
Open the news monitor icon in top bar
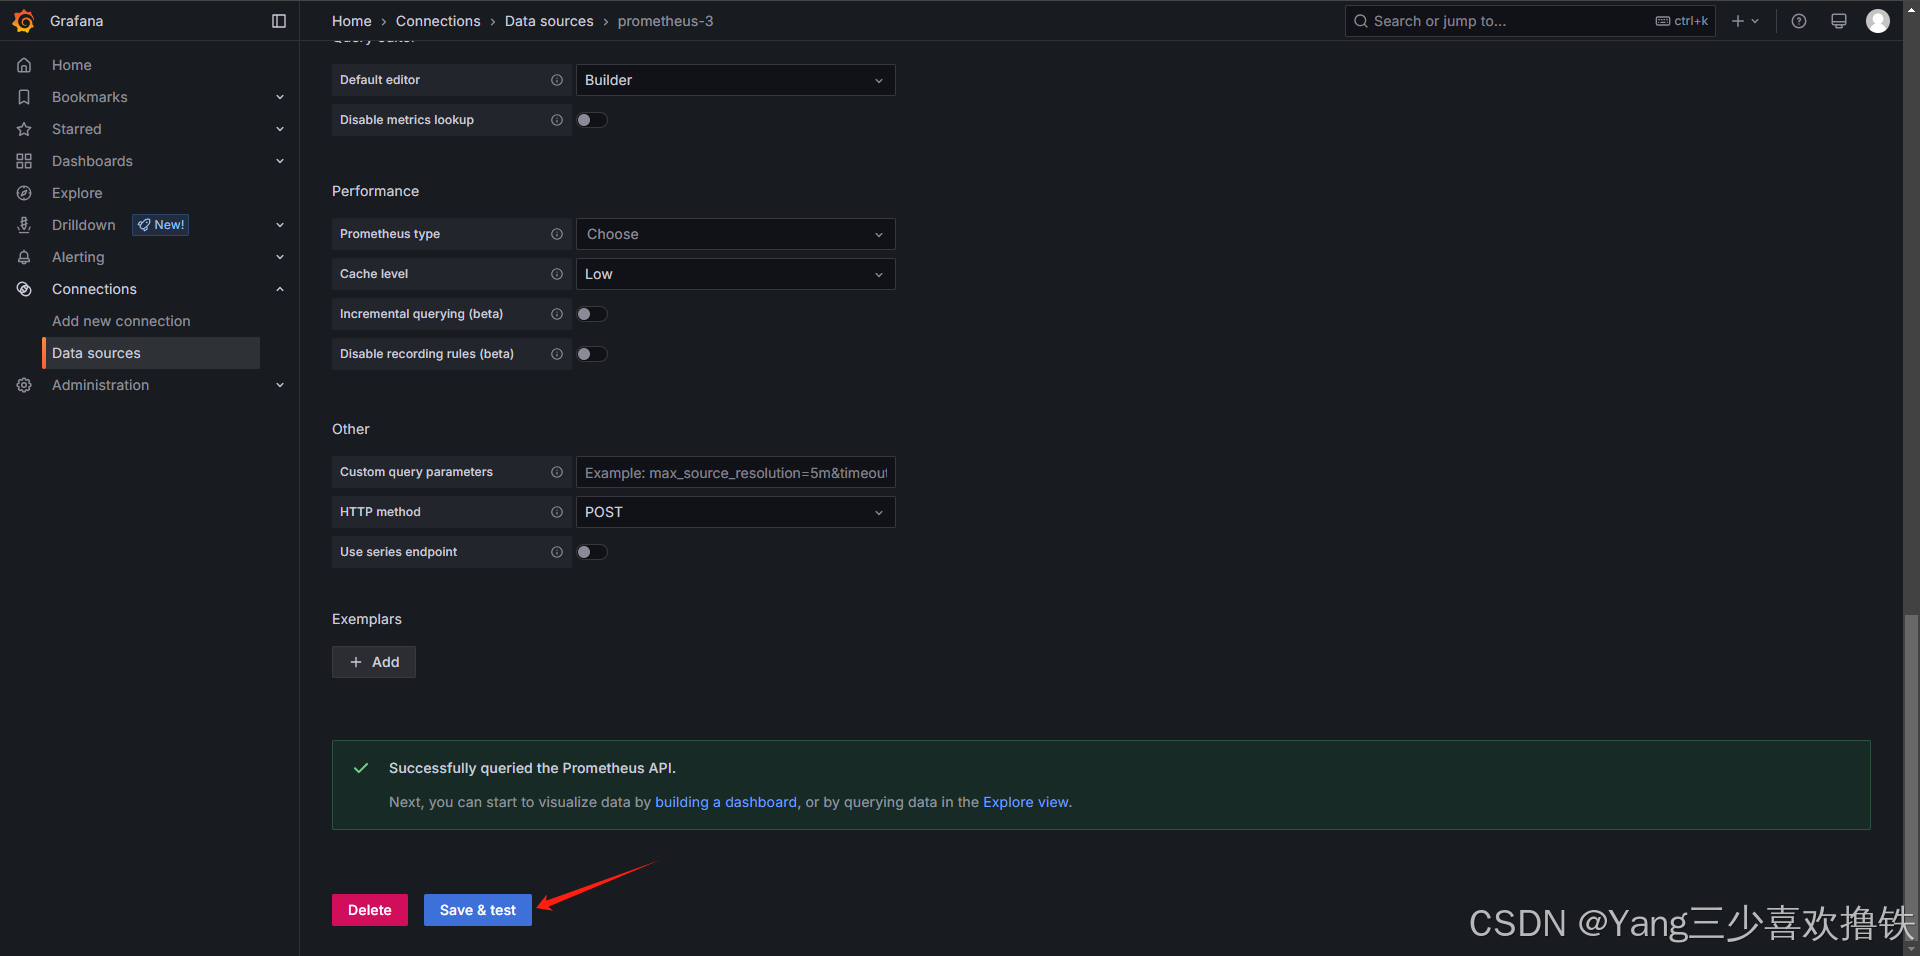[1839, 21]
